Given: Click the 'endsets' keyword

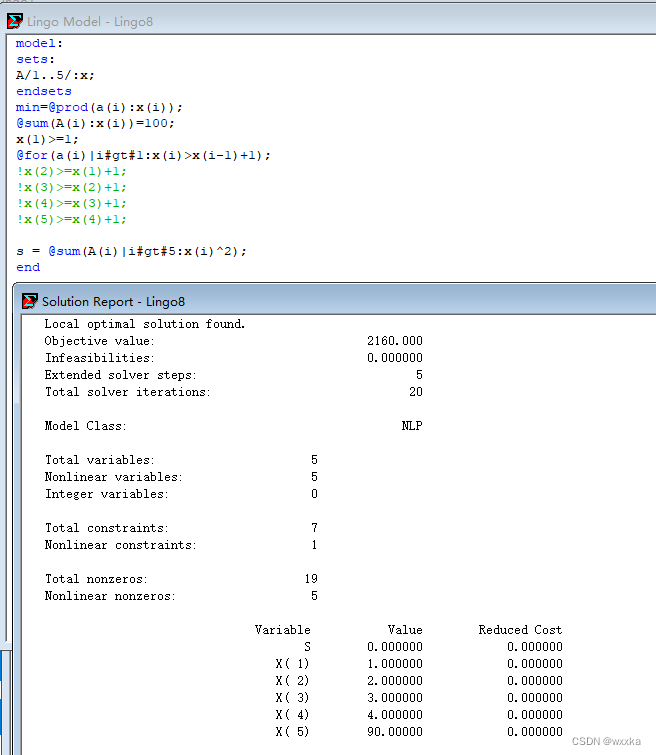Looking at the screenshot, I should 44,91.
